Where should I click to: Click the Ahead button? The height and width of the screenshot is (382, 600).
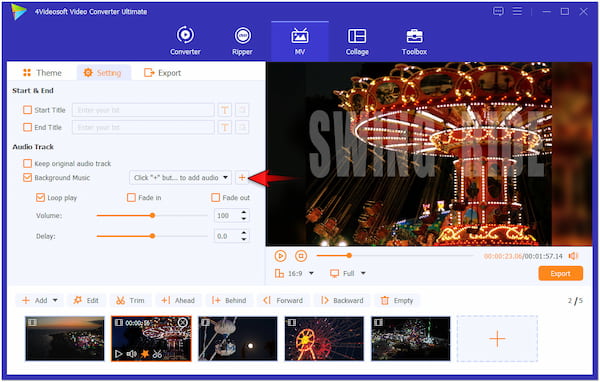[x=178, y=300]
